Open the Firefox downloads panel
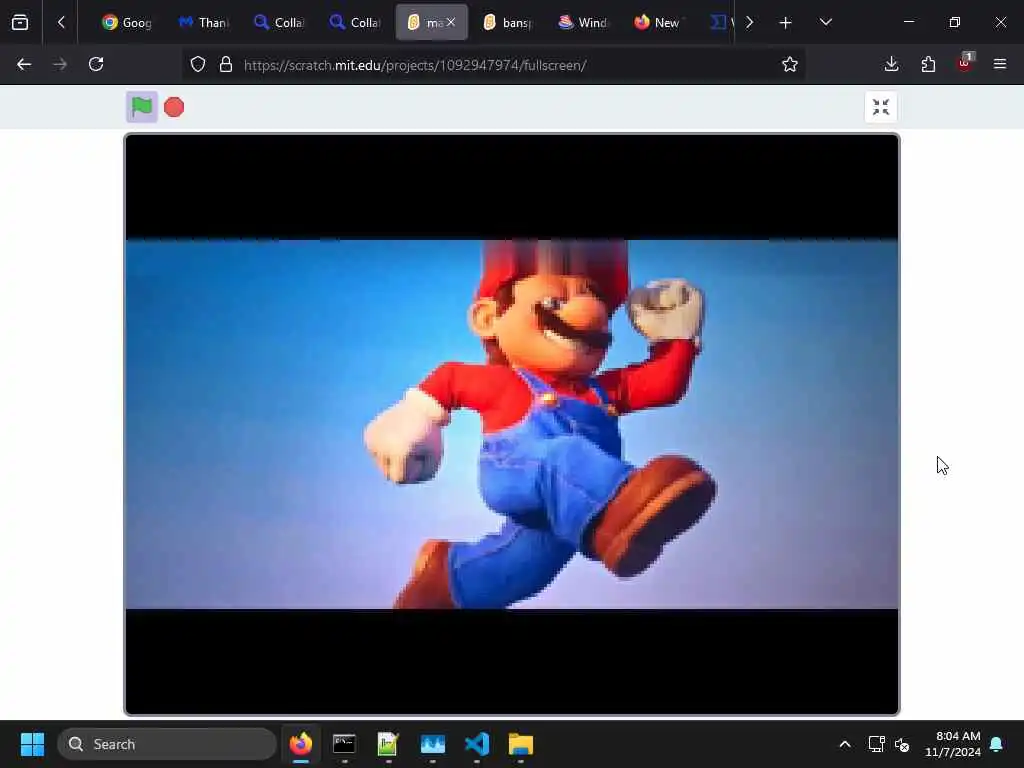This screenshot has height=768, width=1024. [x=891, y=64]
